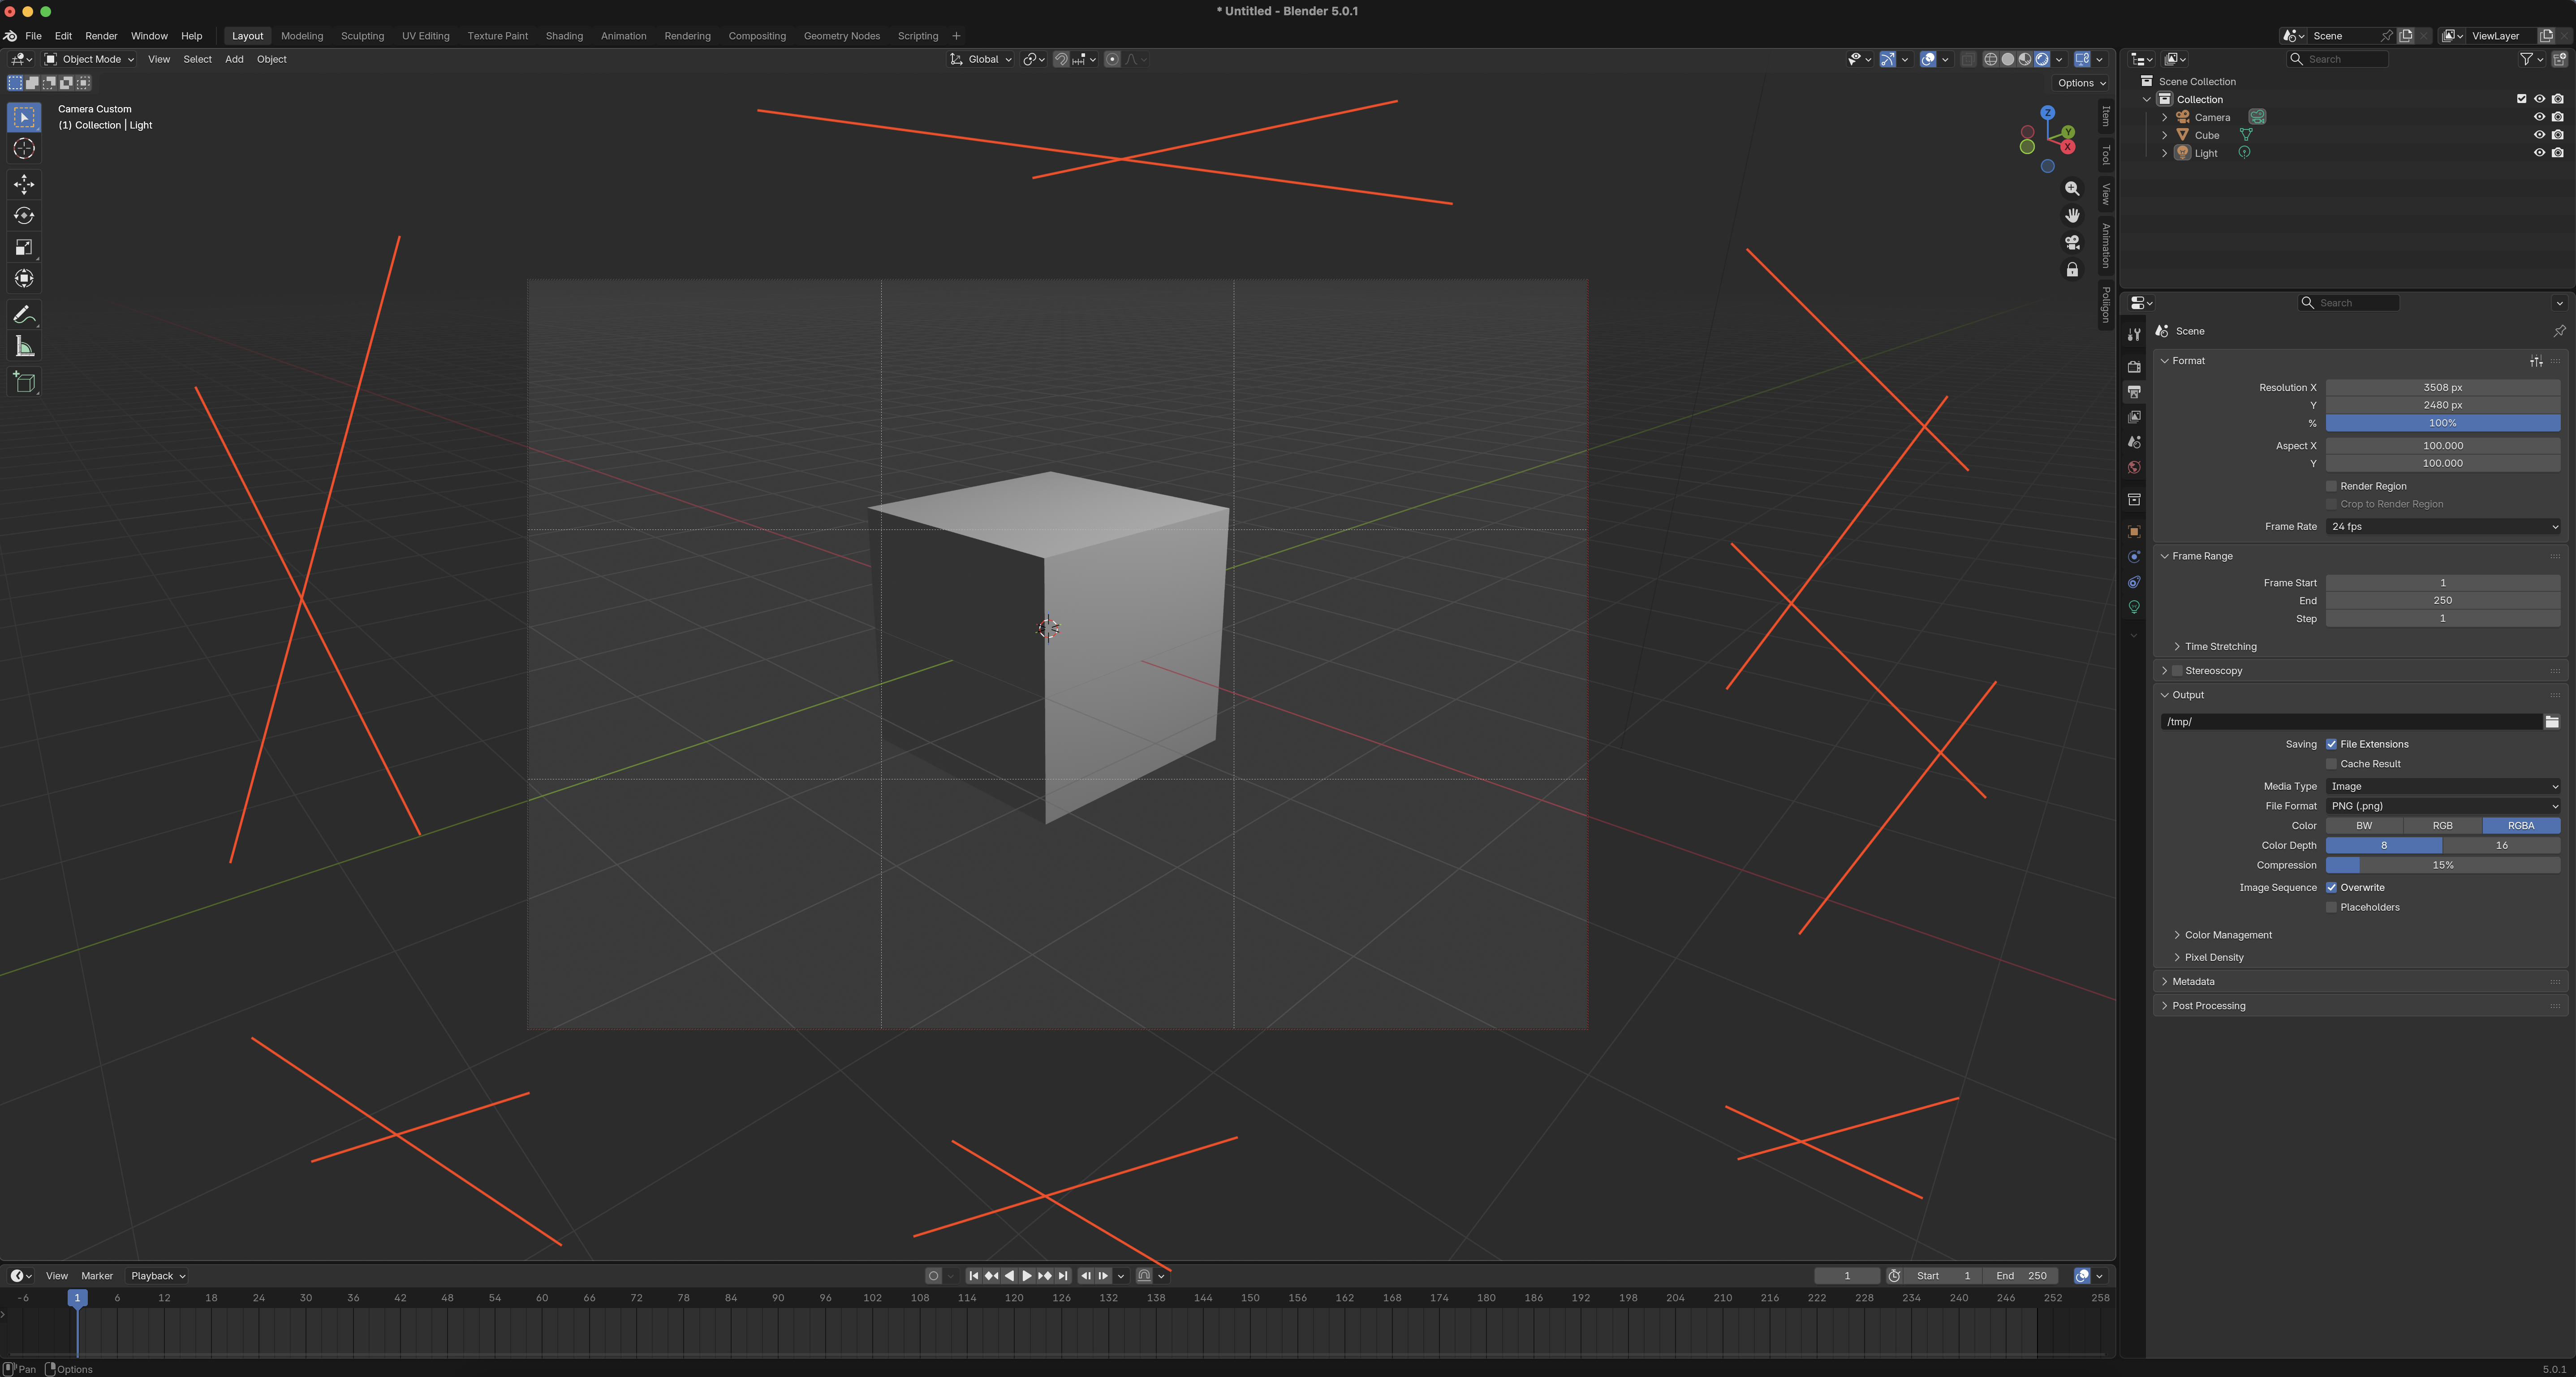The height and width of the screenshot is (1377, 2576).
Task: Open the File Format PNG dropdown
Action: [x=2442, y=806]
